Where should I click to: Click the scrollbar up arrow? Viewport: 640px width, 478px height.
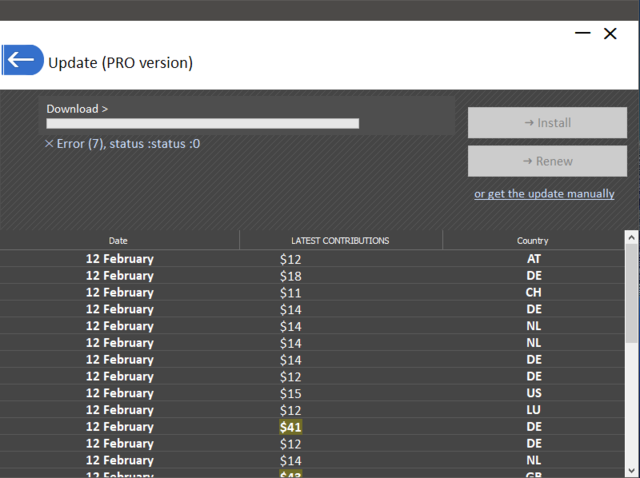[631, 237]
